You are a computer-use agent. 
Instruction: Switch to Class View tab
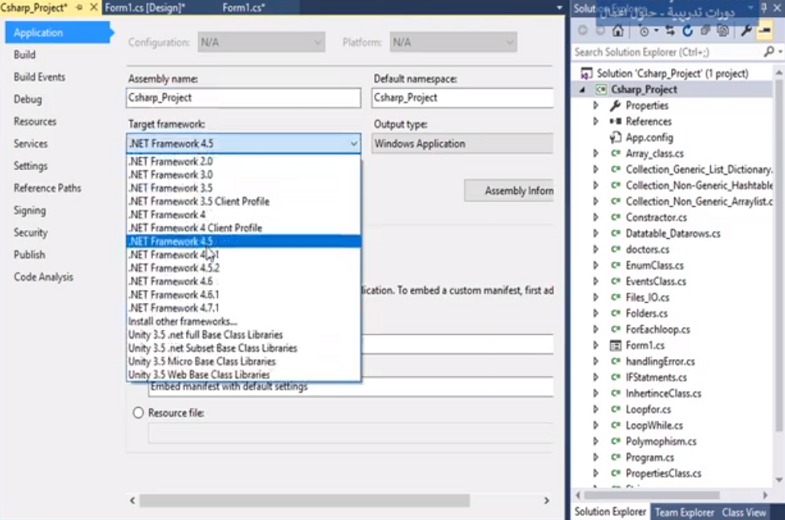[x=744, y=512]
